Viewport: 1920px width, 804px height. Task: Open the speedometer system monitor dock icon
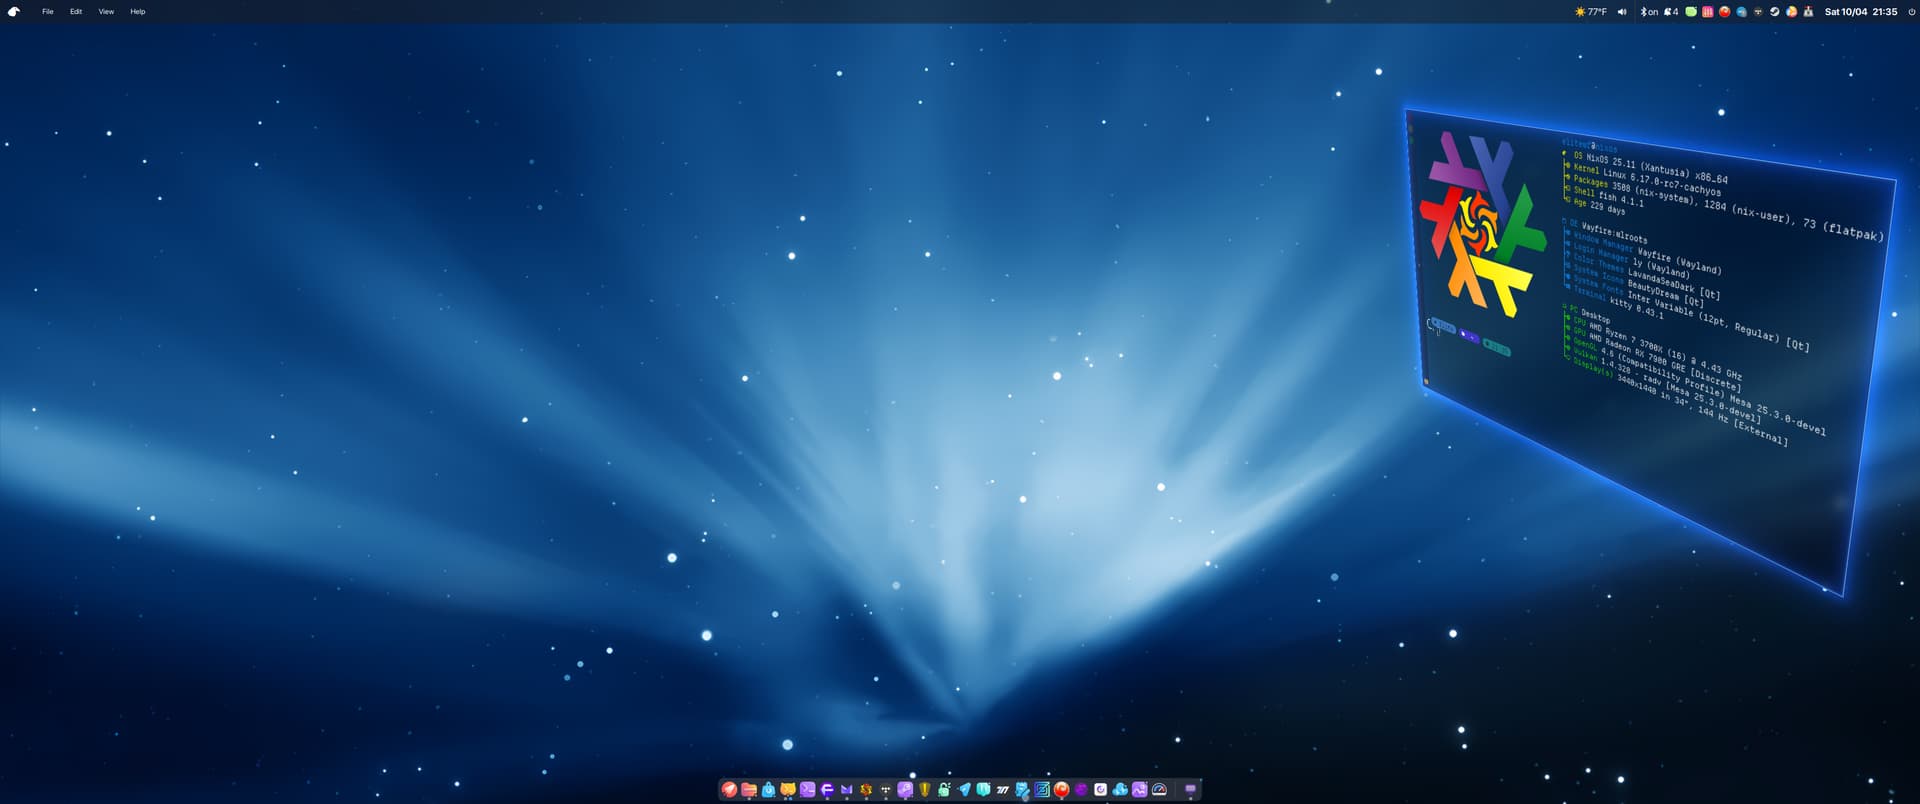pos(1160,790)
